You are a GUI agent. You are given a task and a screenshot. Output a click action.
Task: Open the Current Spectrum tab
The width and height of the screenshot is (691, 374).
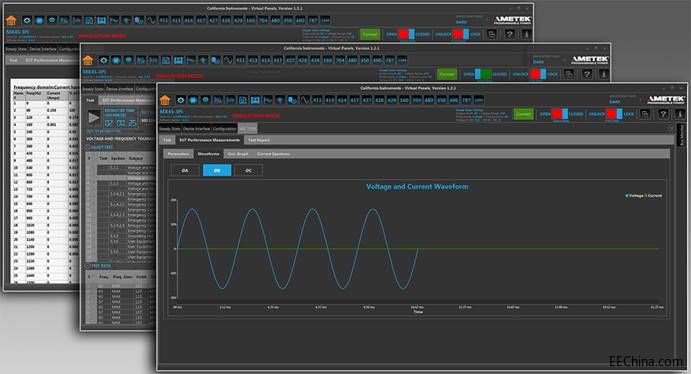click(x=273, y=154)
